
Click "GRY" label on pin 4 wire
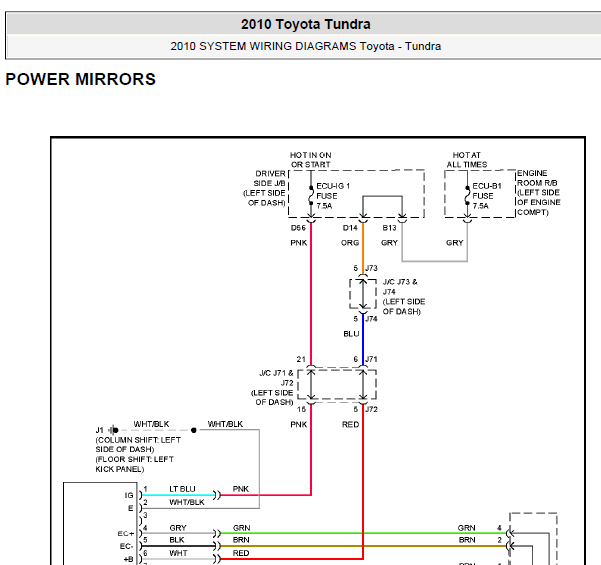point(178,528)
